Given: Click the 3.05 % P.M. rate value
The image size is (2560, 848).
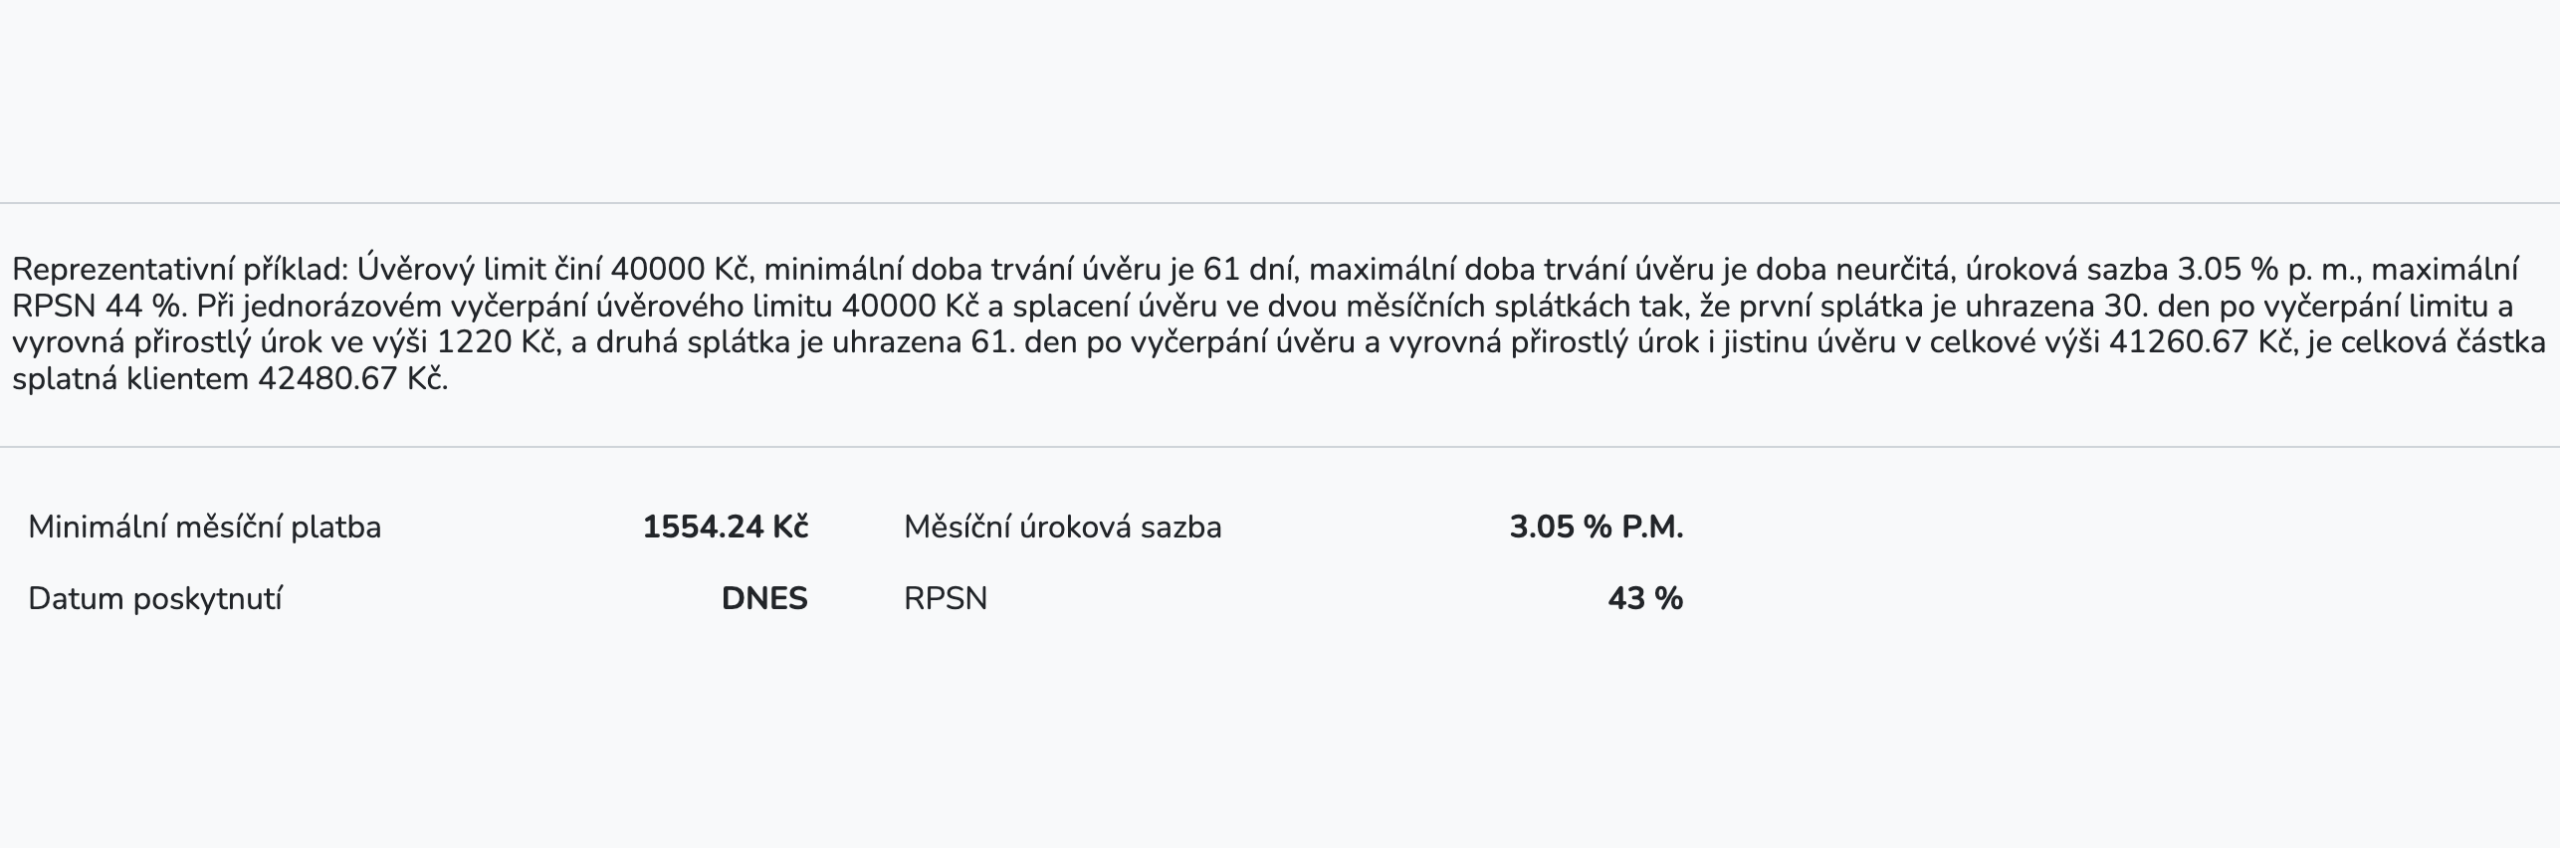Looking at the screenshot, I should pos(1597,527).
